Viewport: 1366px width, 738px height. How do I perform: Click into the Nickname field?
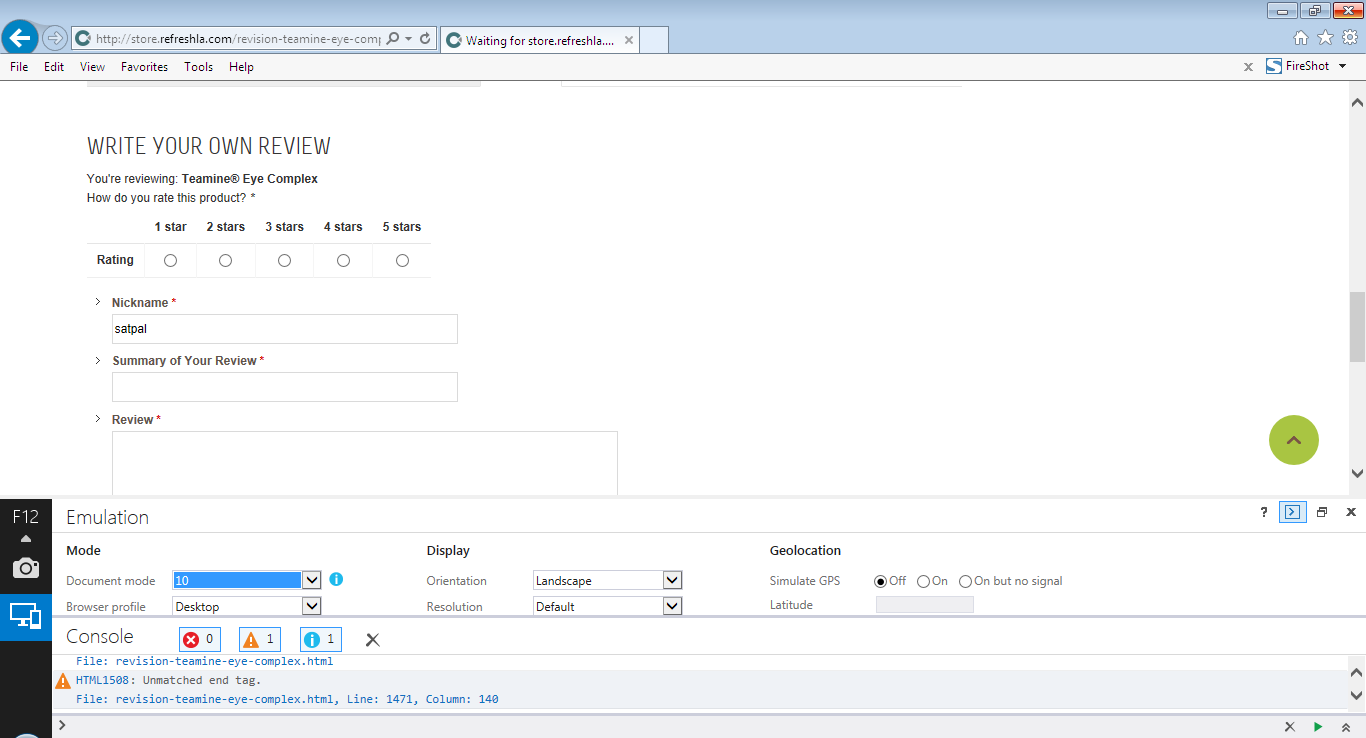(x=285, y=329)
